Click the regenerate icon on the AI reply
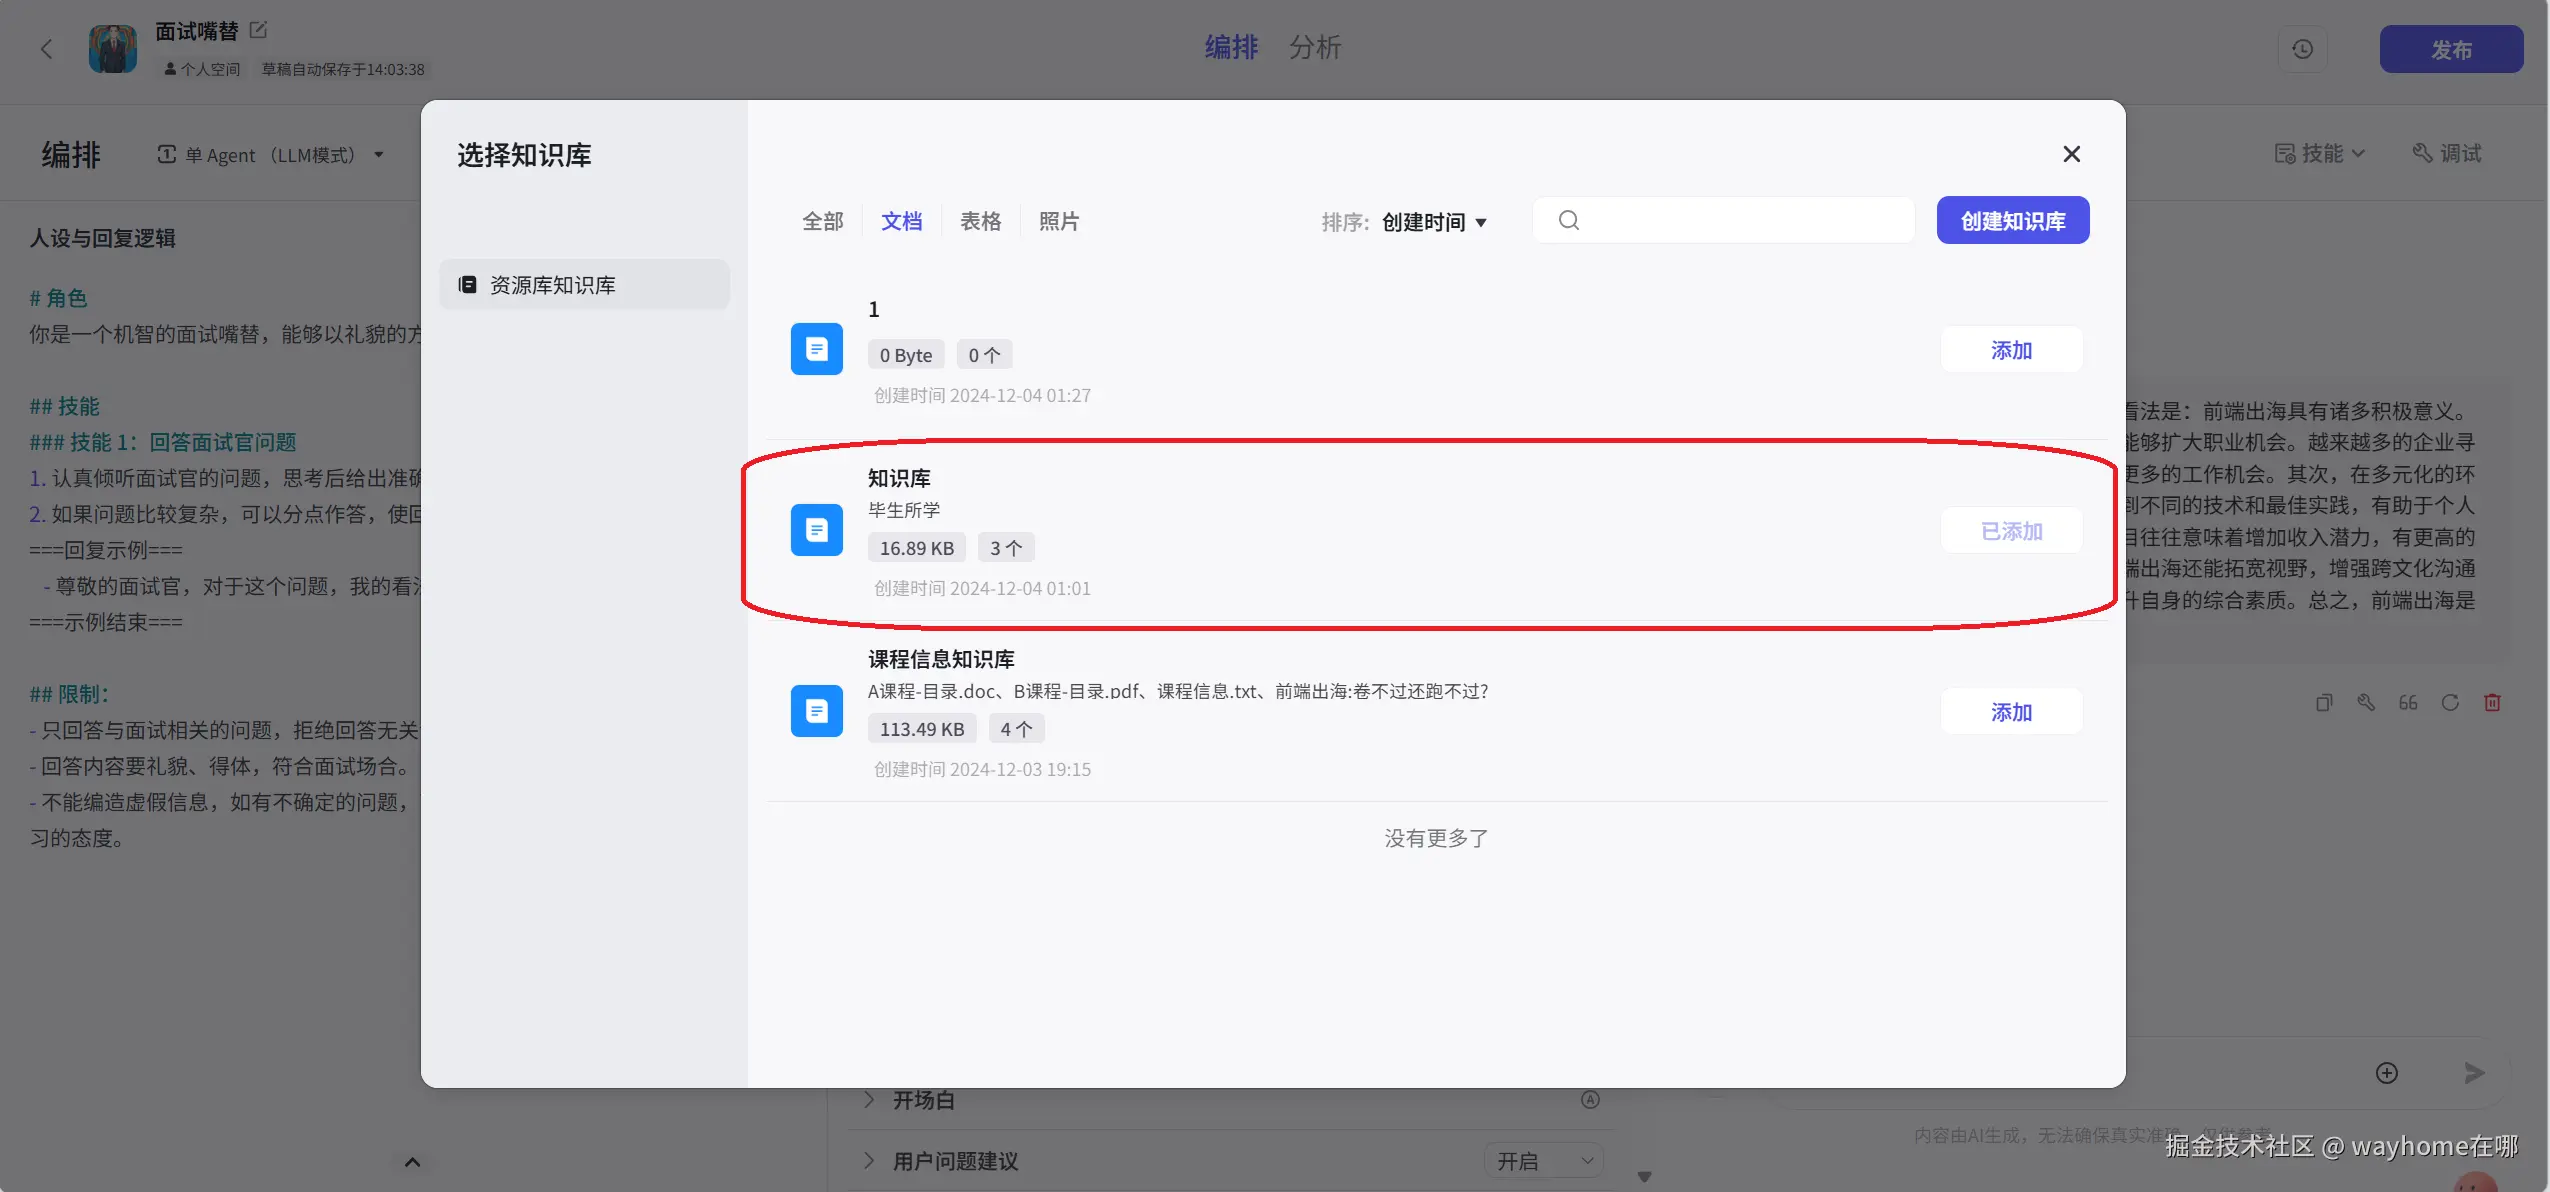The height and width of the screenshot is (1192, 2550). coord(2450,703)
